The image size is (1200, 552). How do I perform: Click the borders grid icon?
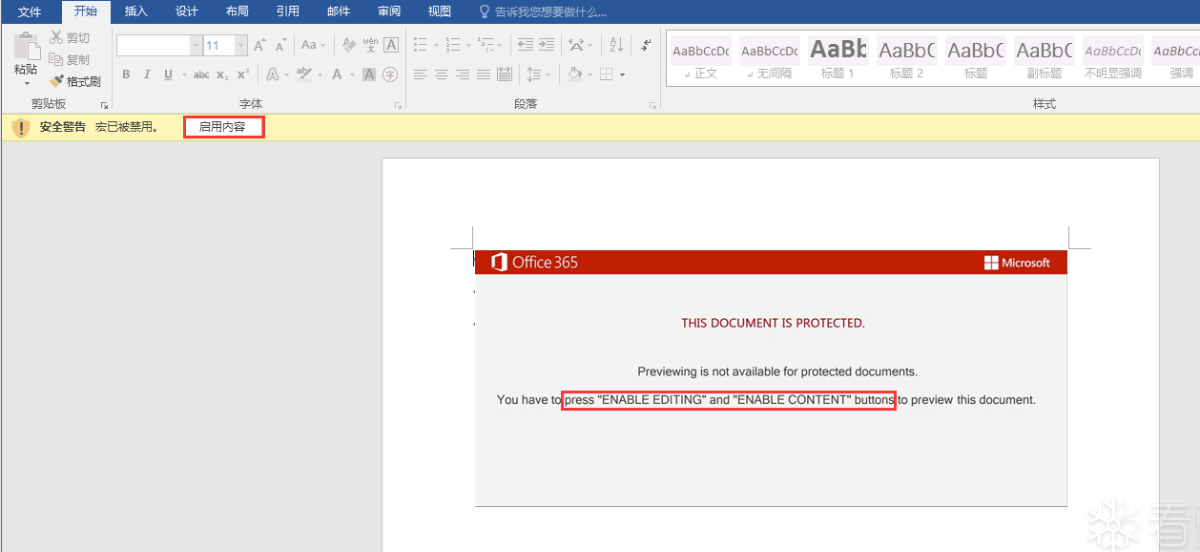click(607, 74)
